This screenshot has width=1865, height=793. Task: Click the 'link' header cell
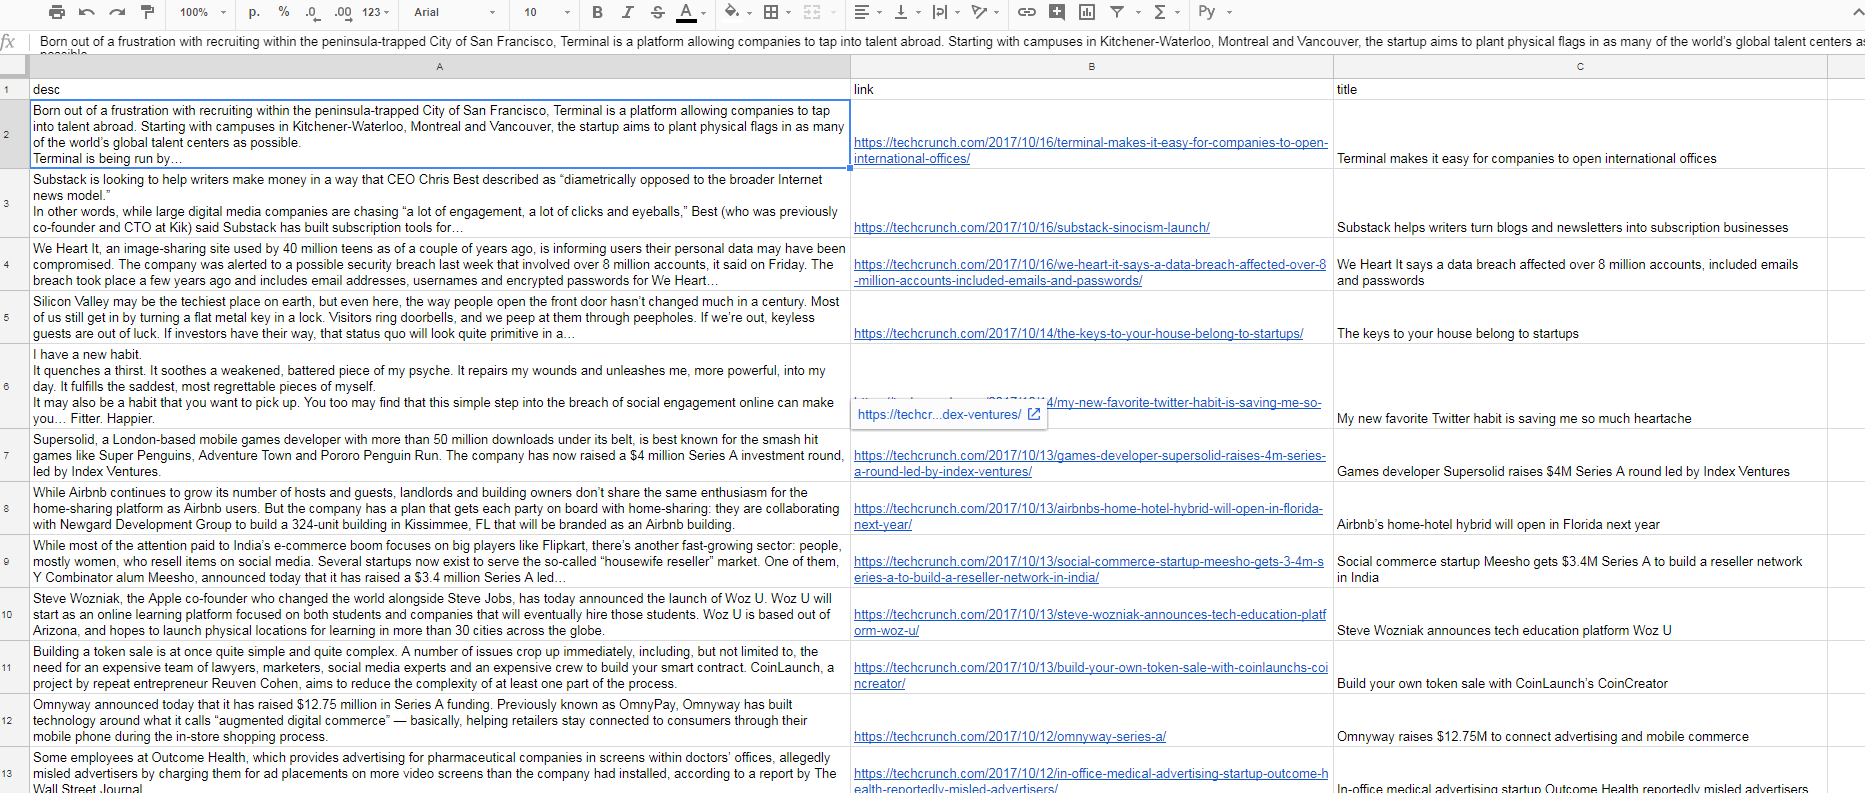click(1091, 89)
